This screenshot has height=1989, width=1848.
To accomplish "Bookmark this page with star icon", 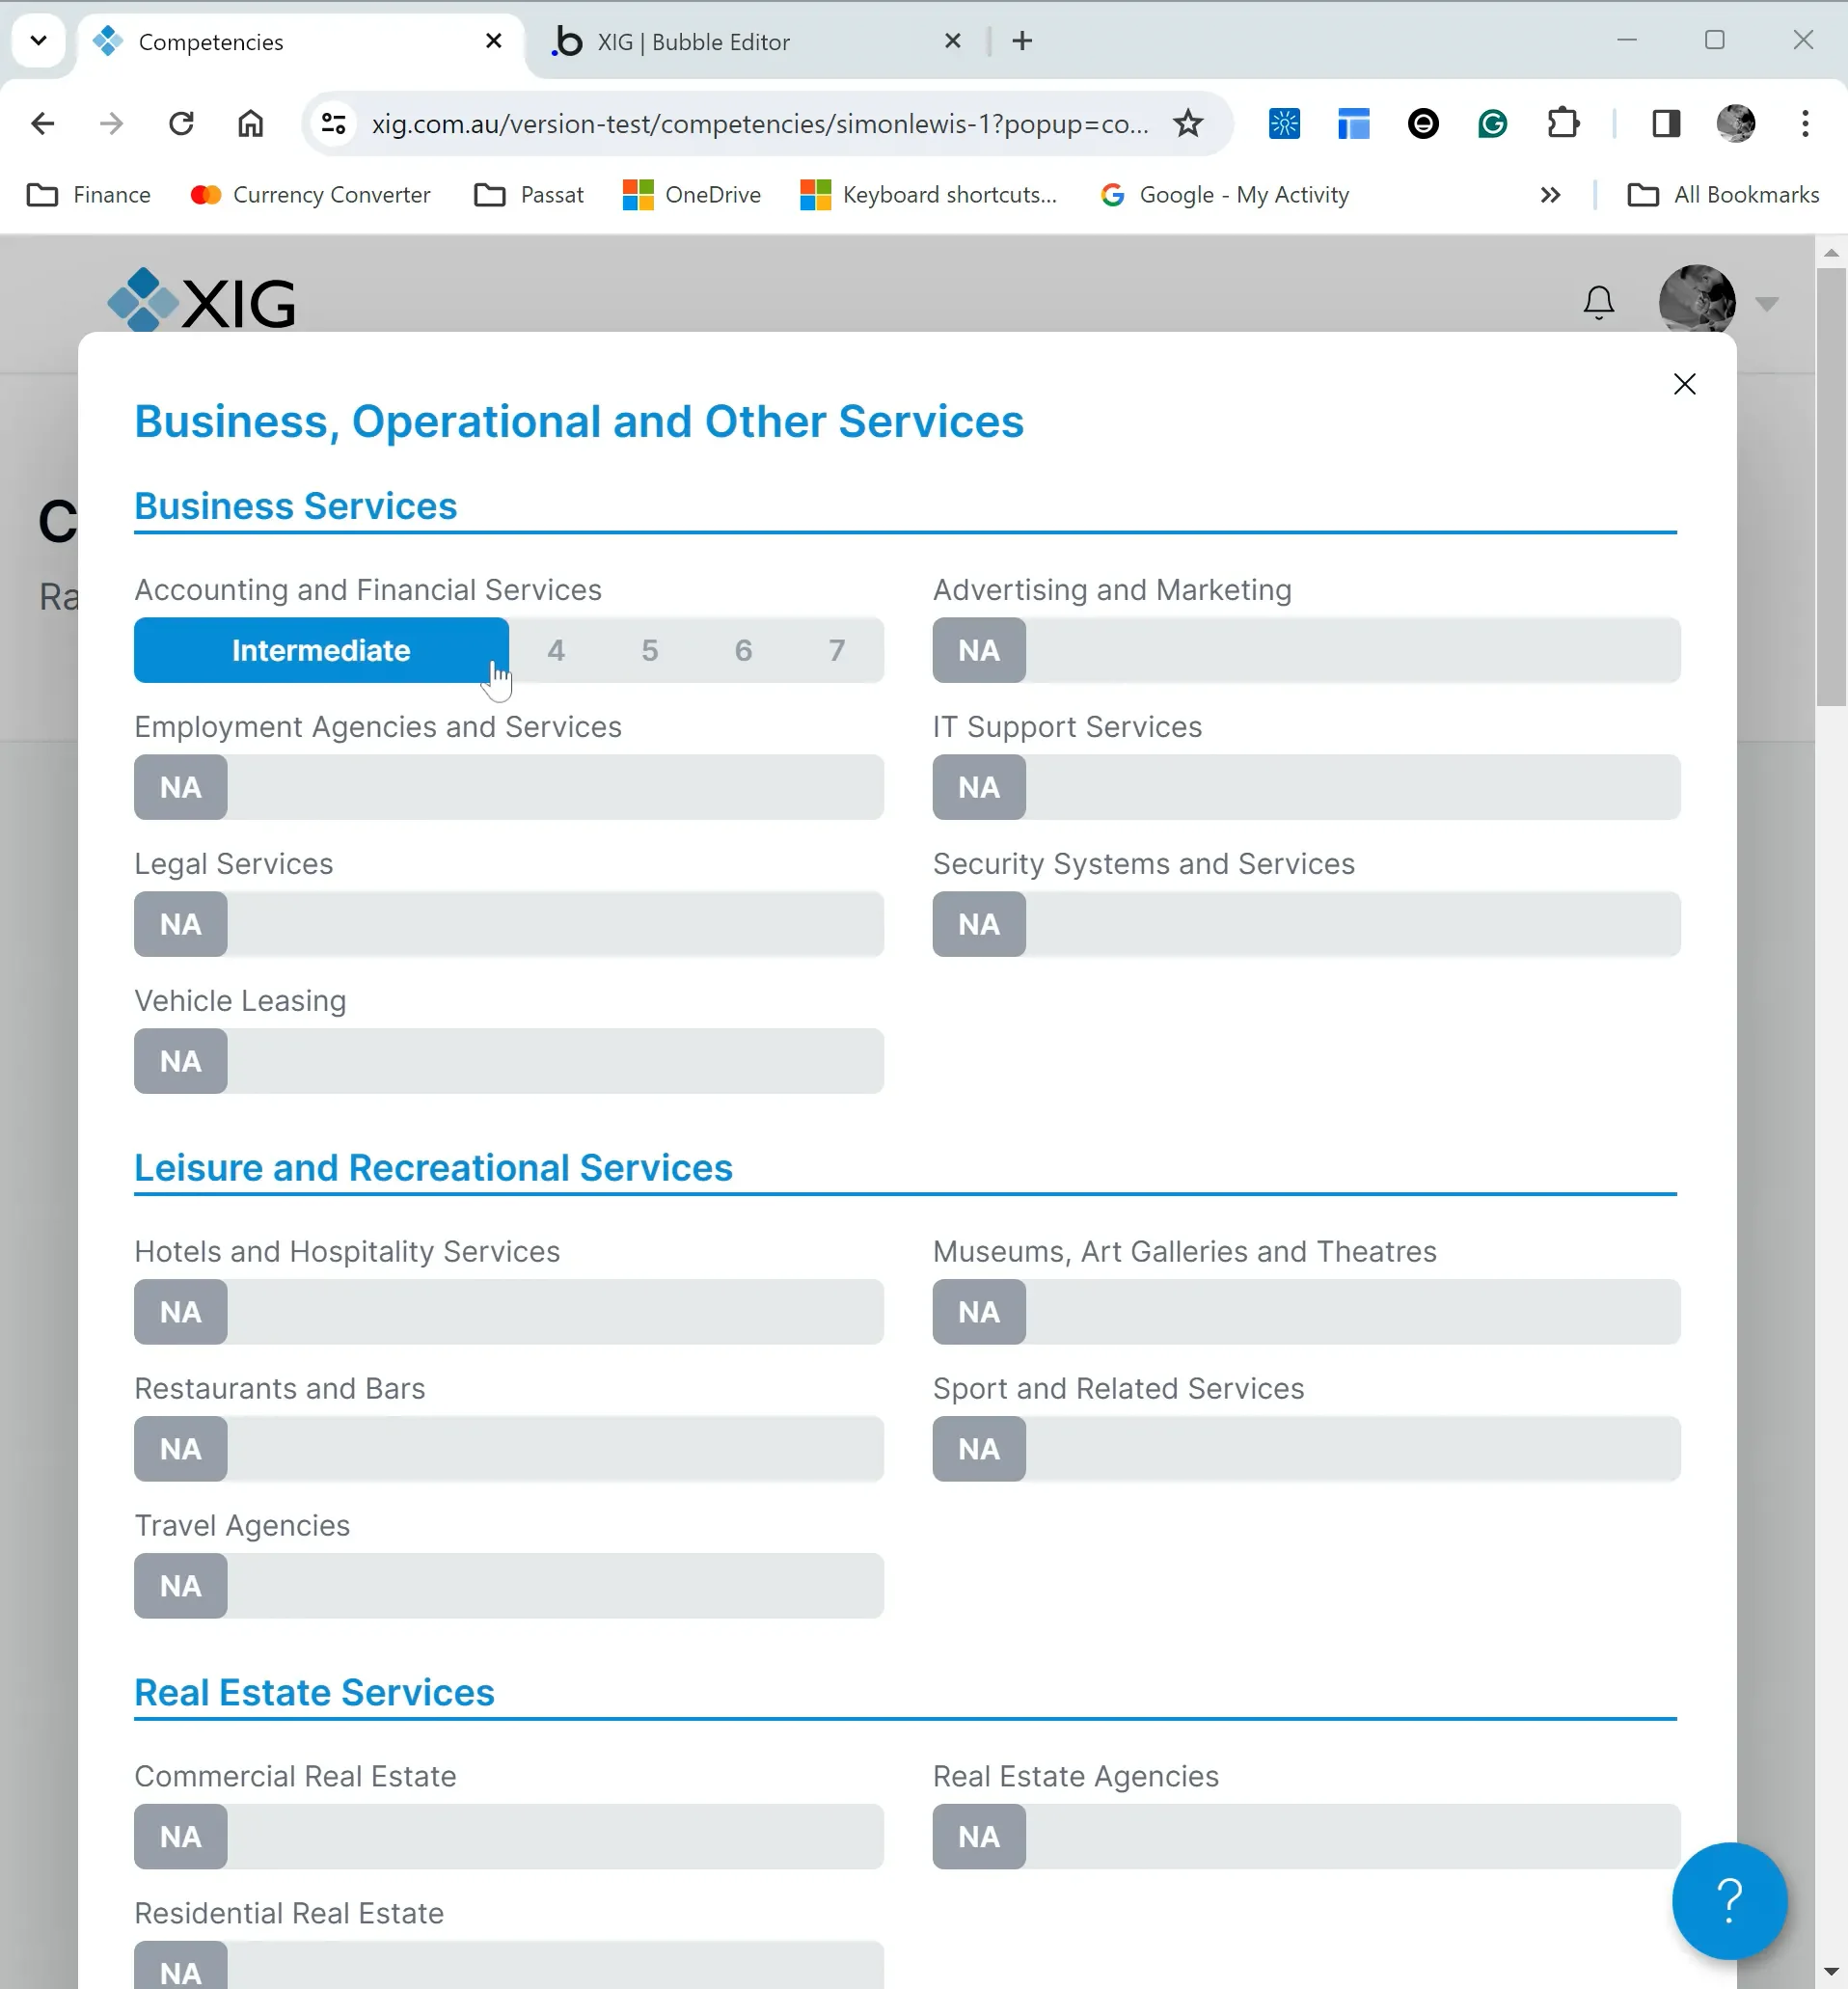I will pos(1188,123).
